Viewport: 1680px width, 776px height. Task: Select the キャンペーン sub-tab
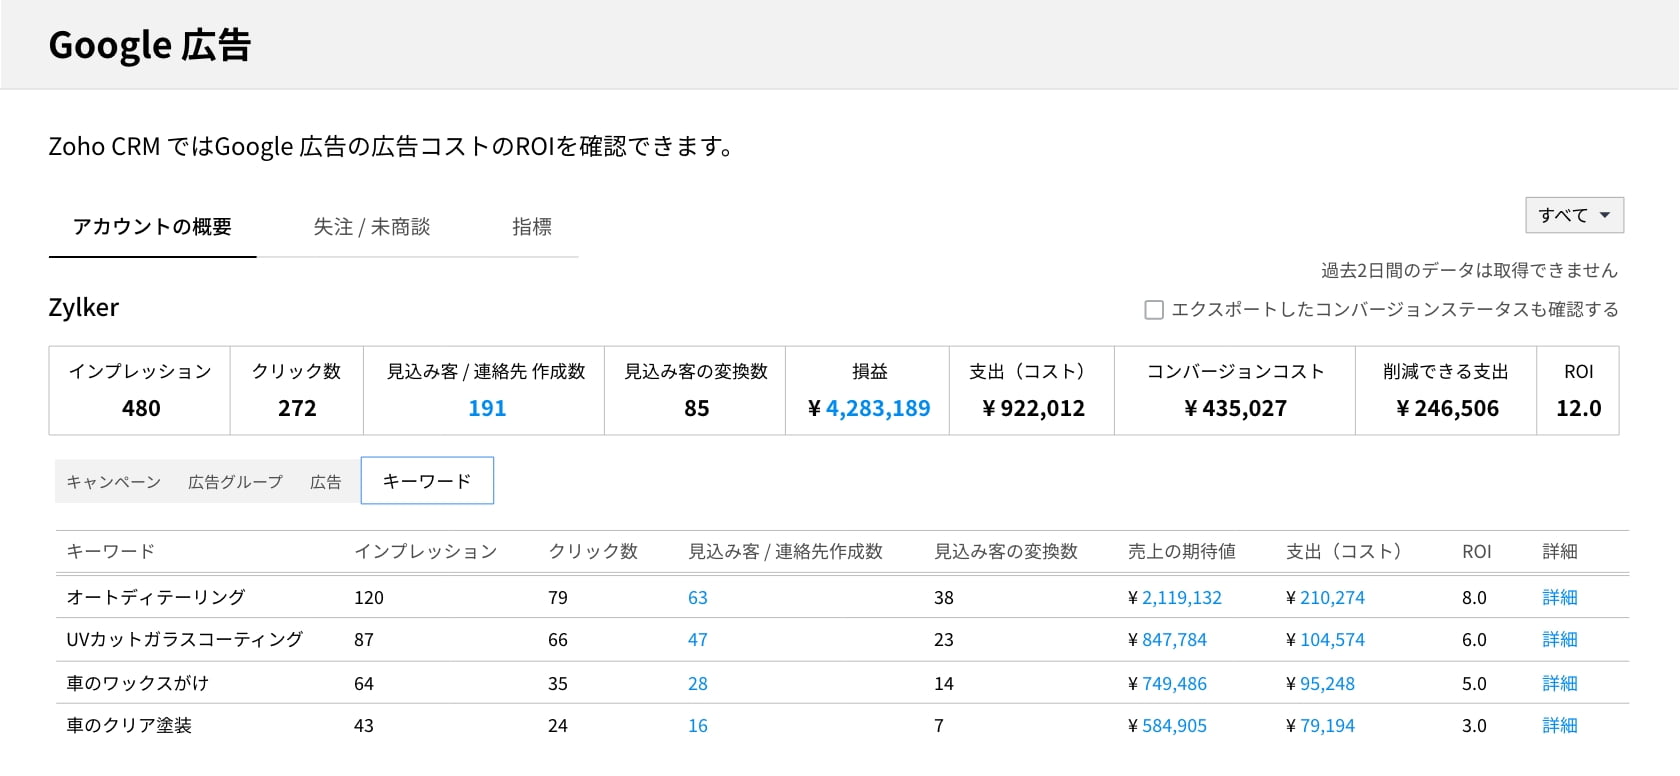tap(113, 482)
